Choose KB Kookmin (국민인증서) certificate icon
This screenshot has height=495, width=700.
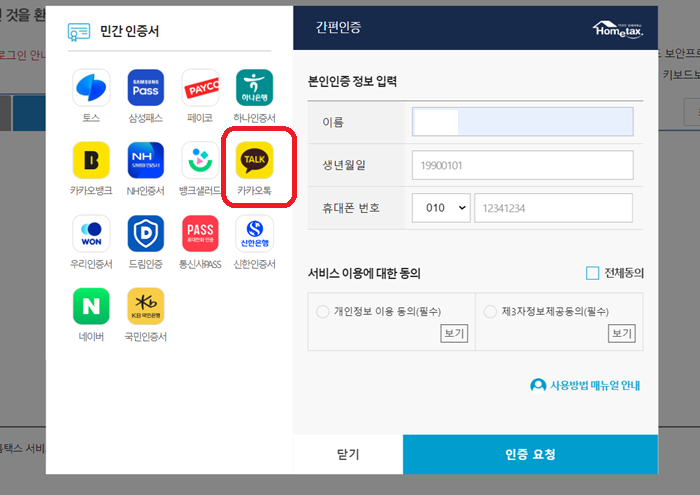click(x=146, y=306)
